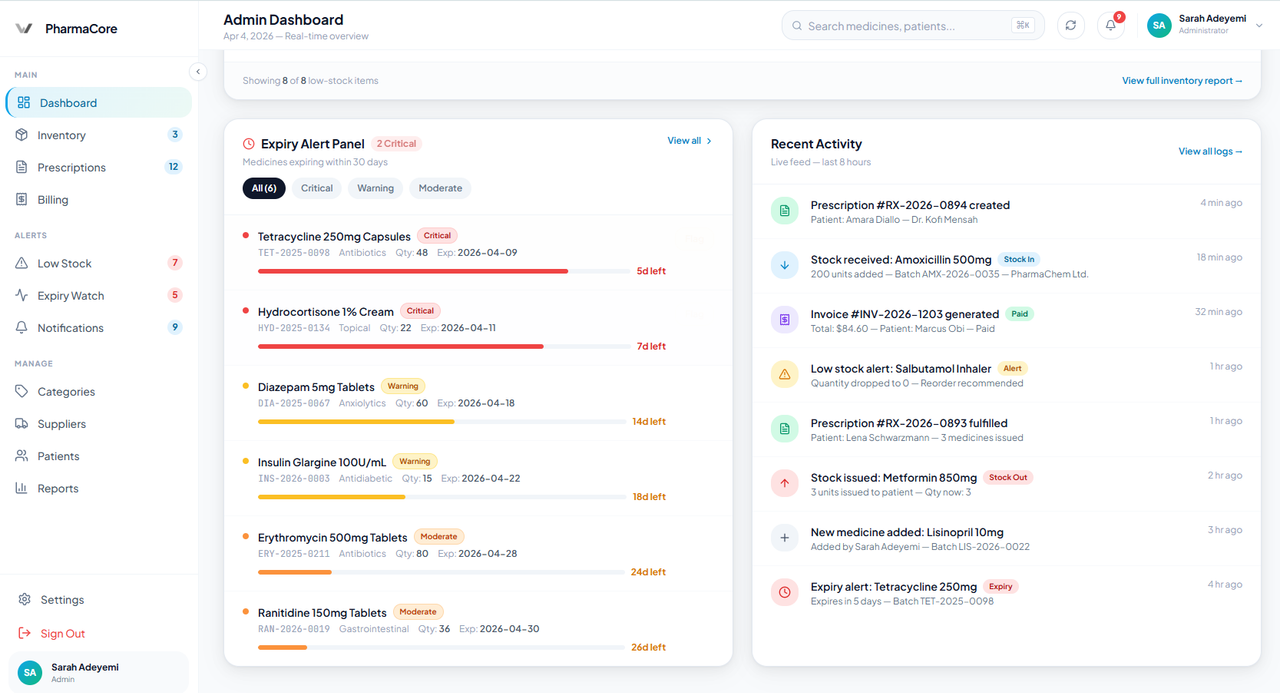
Task: Click the Stock Out badge
Action: click(1008, 478)
